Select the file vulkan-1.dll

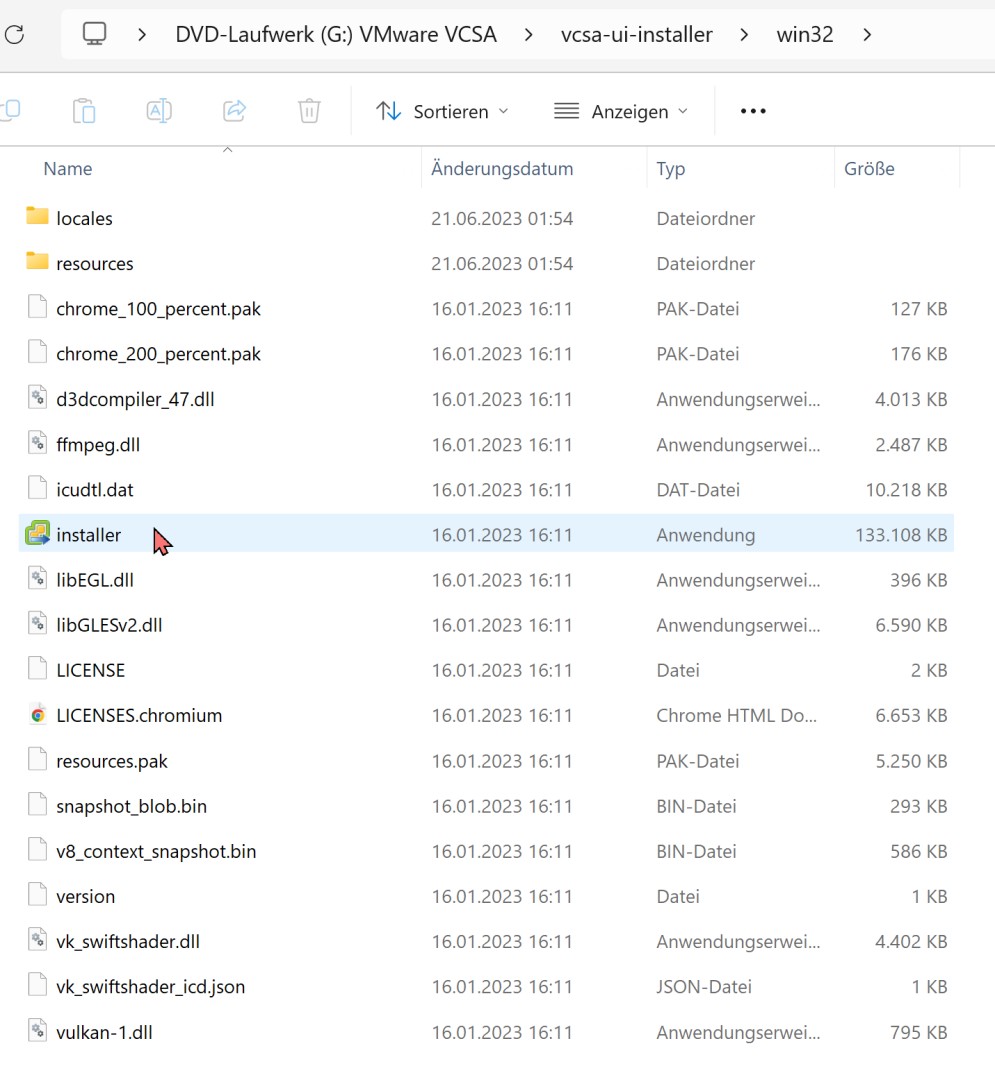pos(105,1032)
